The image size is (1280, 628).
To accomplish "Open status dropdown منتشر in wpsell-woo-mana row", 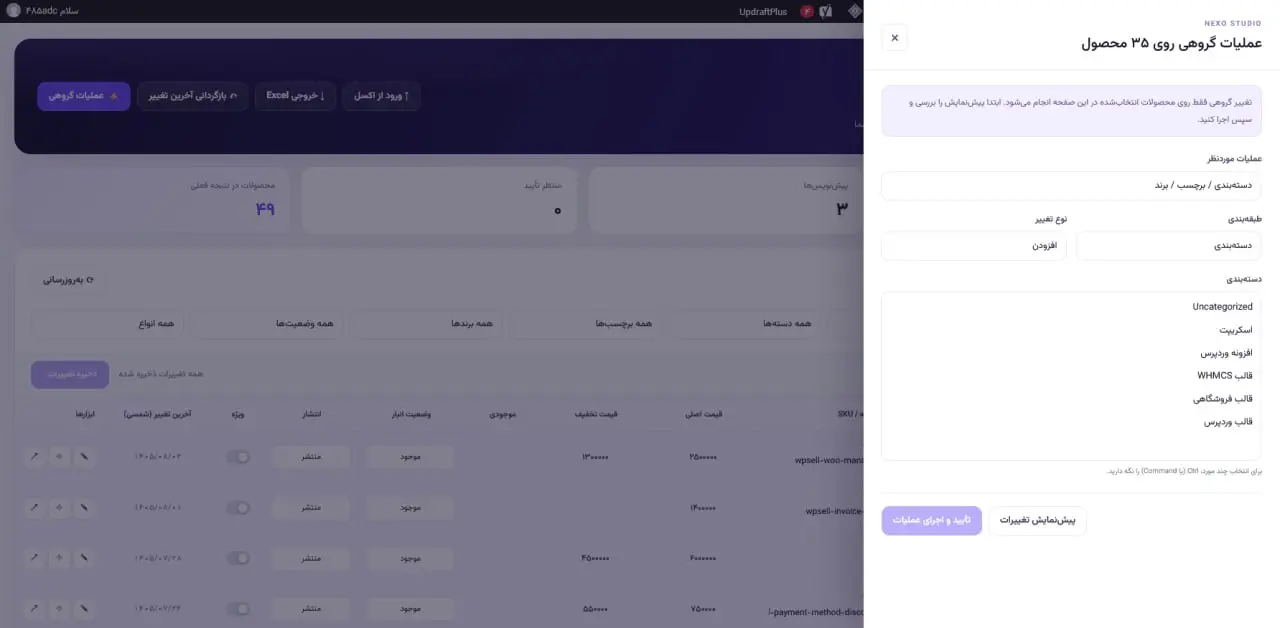I will coord(311,457).
